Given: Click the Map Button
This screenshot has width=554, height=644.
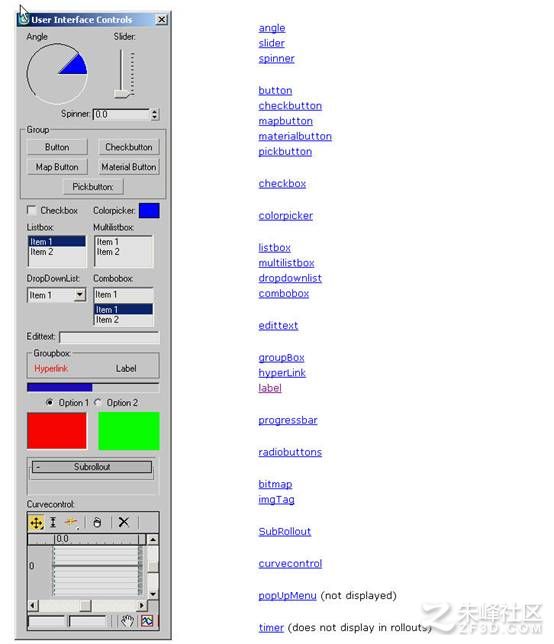Looking at the screenshot, I should pyautogui.click(x=57, y=167).
